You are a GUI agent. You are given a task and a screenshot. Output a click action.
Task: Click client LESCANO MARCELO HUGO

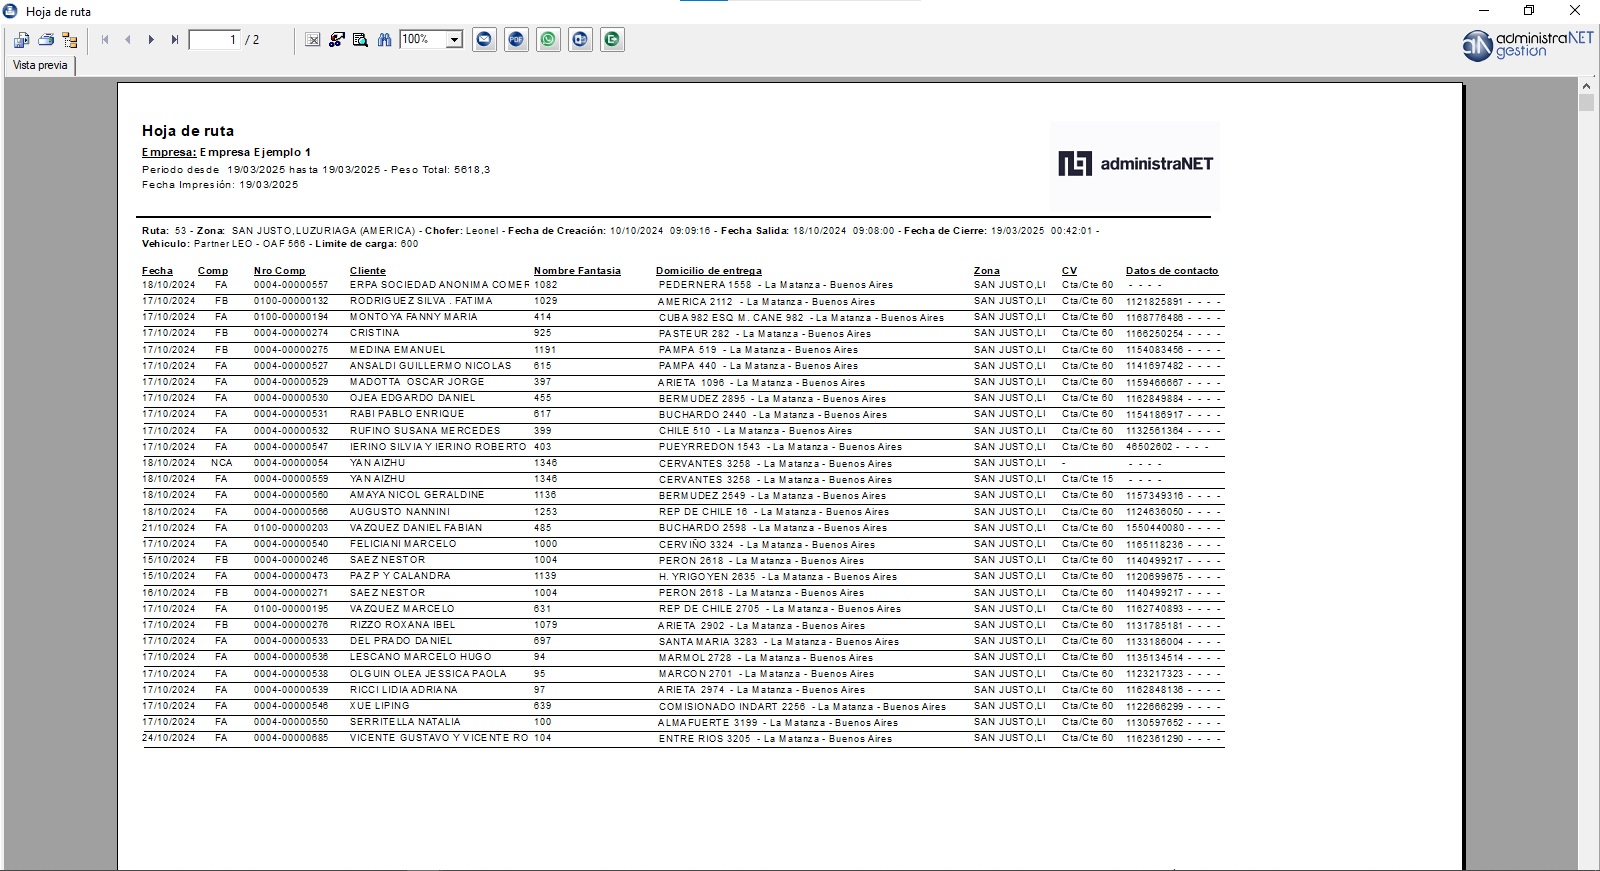click(420, 657)
